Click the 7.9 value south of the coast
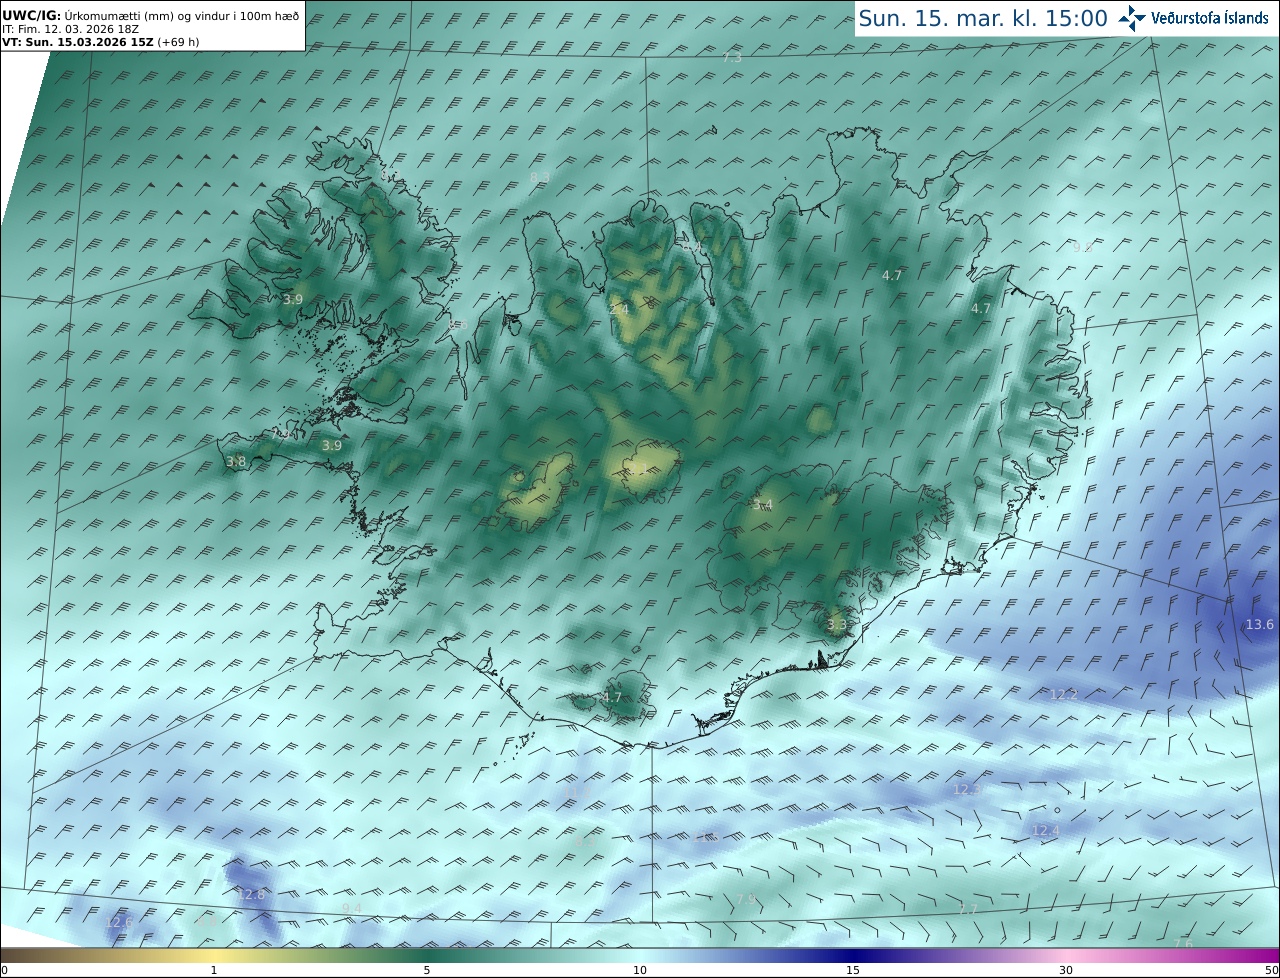The height and width of the screenshot is (978, 1280). coord(746,899)
